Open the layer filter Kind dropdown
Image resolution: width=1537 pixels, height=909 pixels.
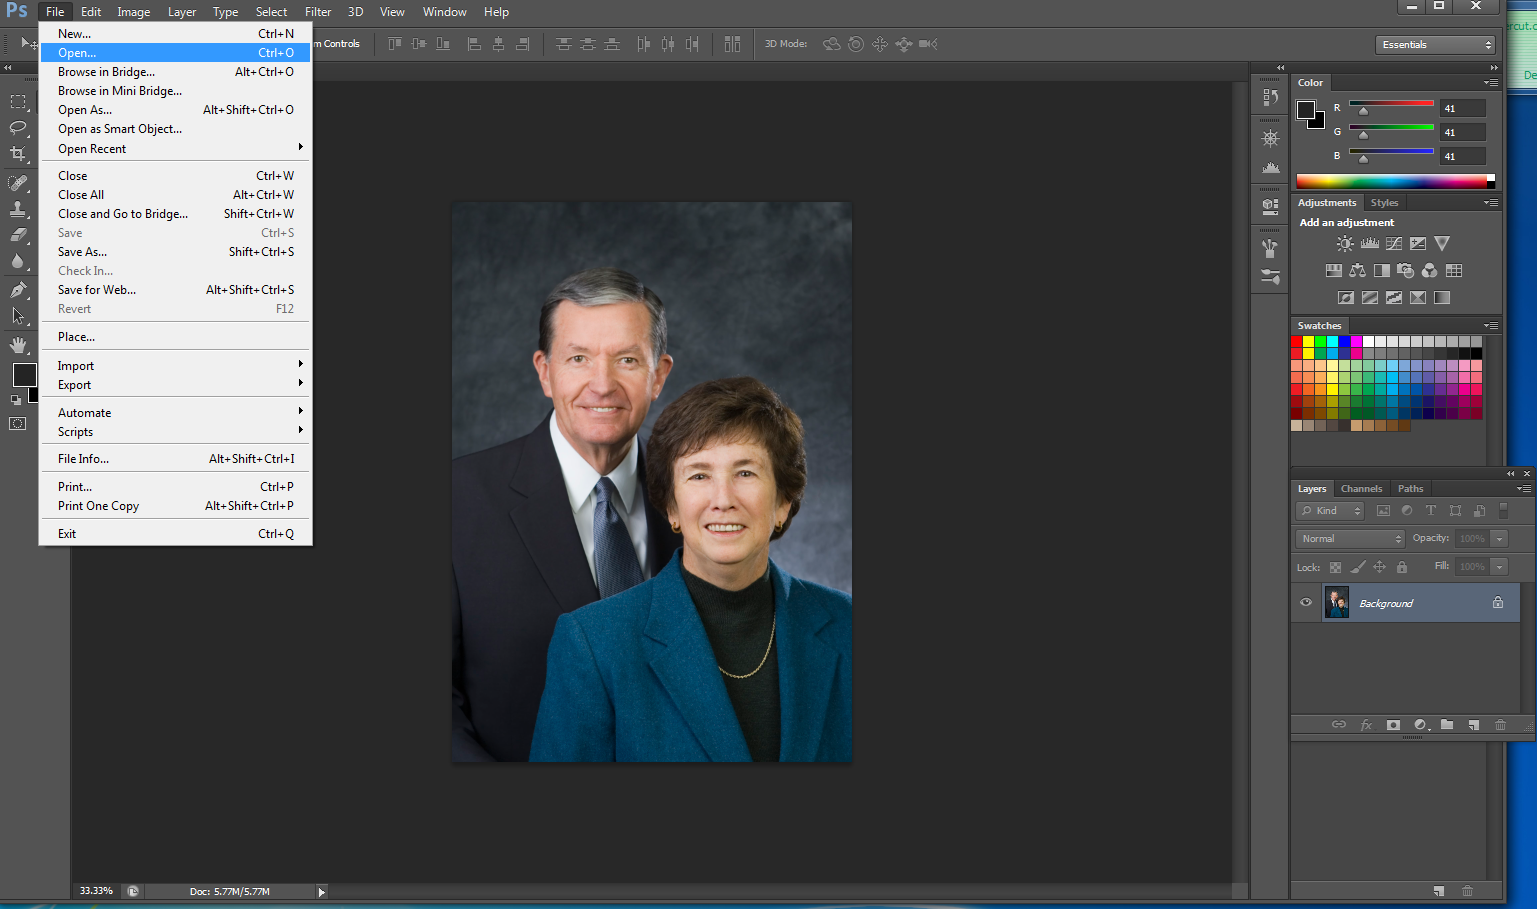(x=1331, y=511)
